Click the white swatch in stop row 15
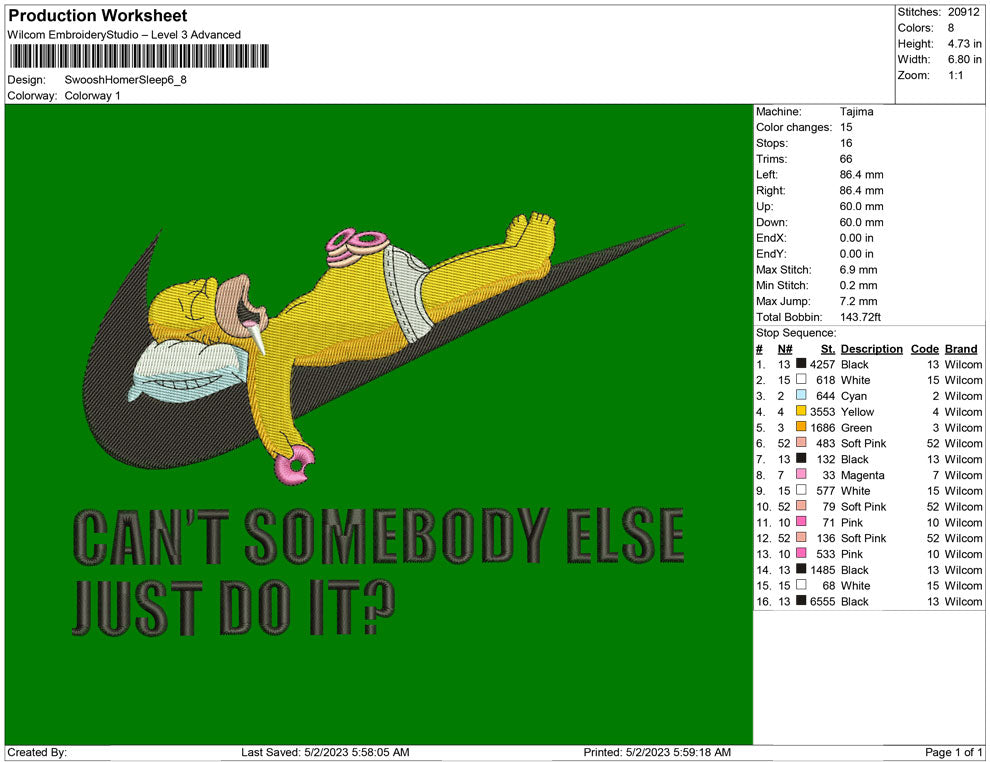Viewport: 990px width, 762px height. pyautogui.click(x=801, y=584)
